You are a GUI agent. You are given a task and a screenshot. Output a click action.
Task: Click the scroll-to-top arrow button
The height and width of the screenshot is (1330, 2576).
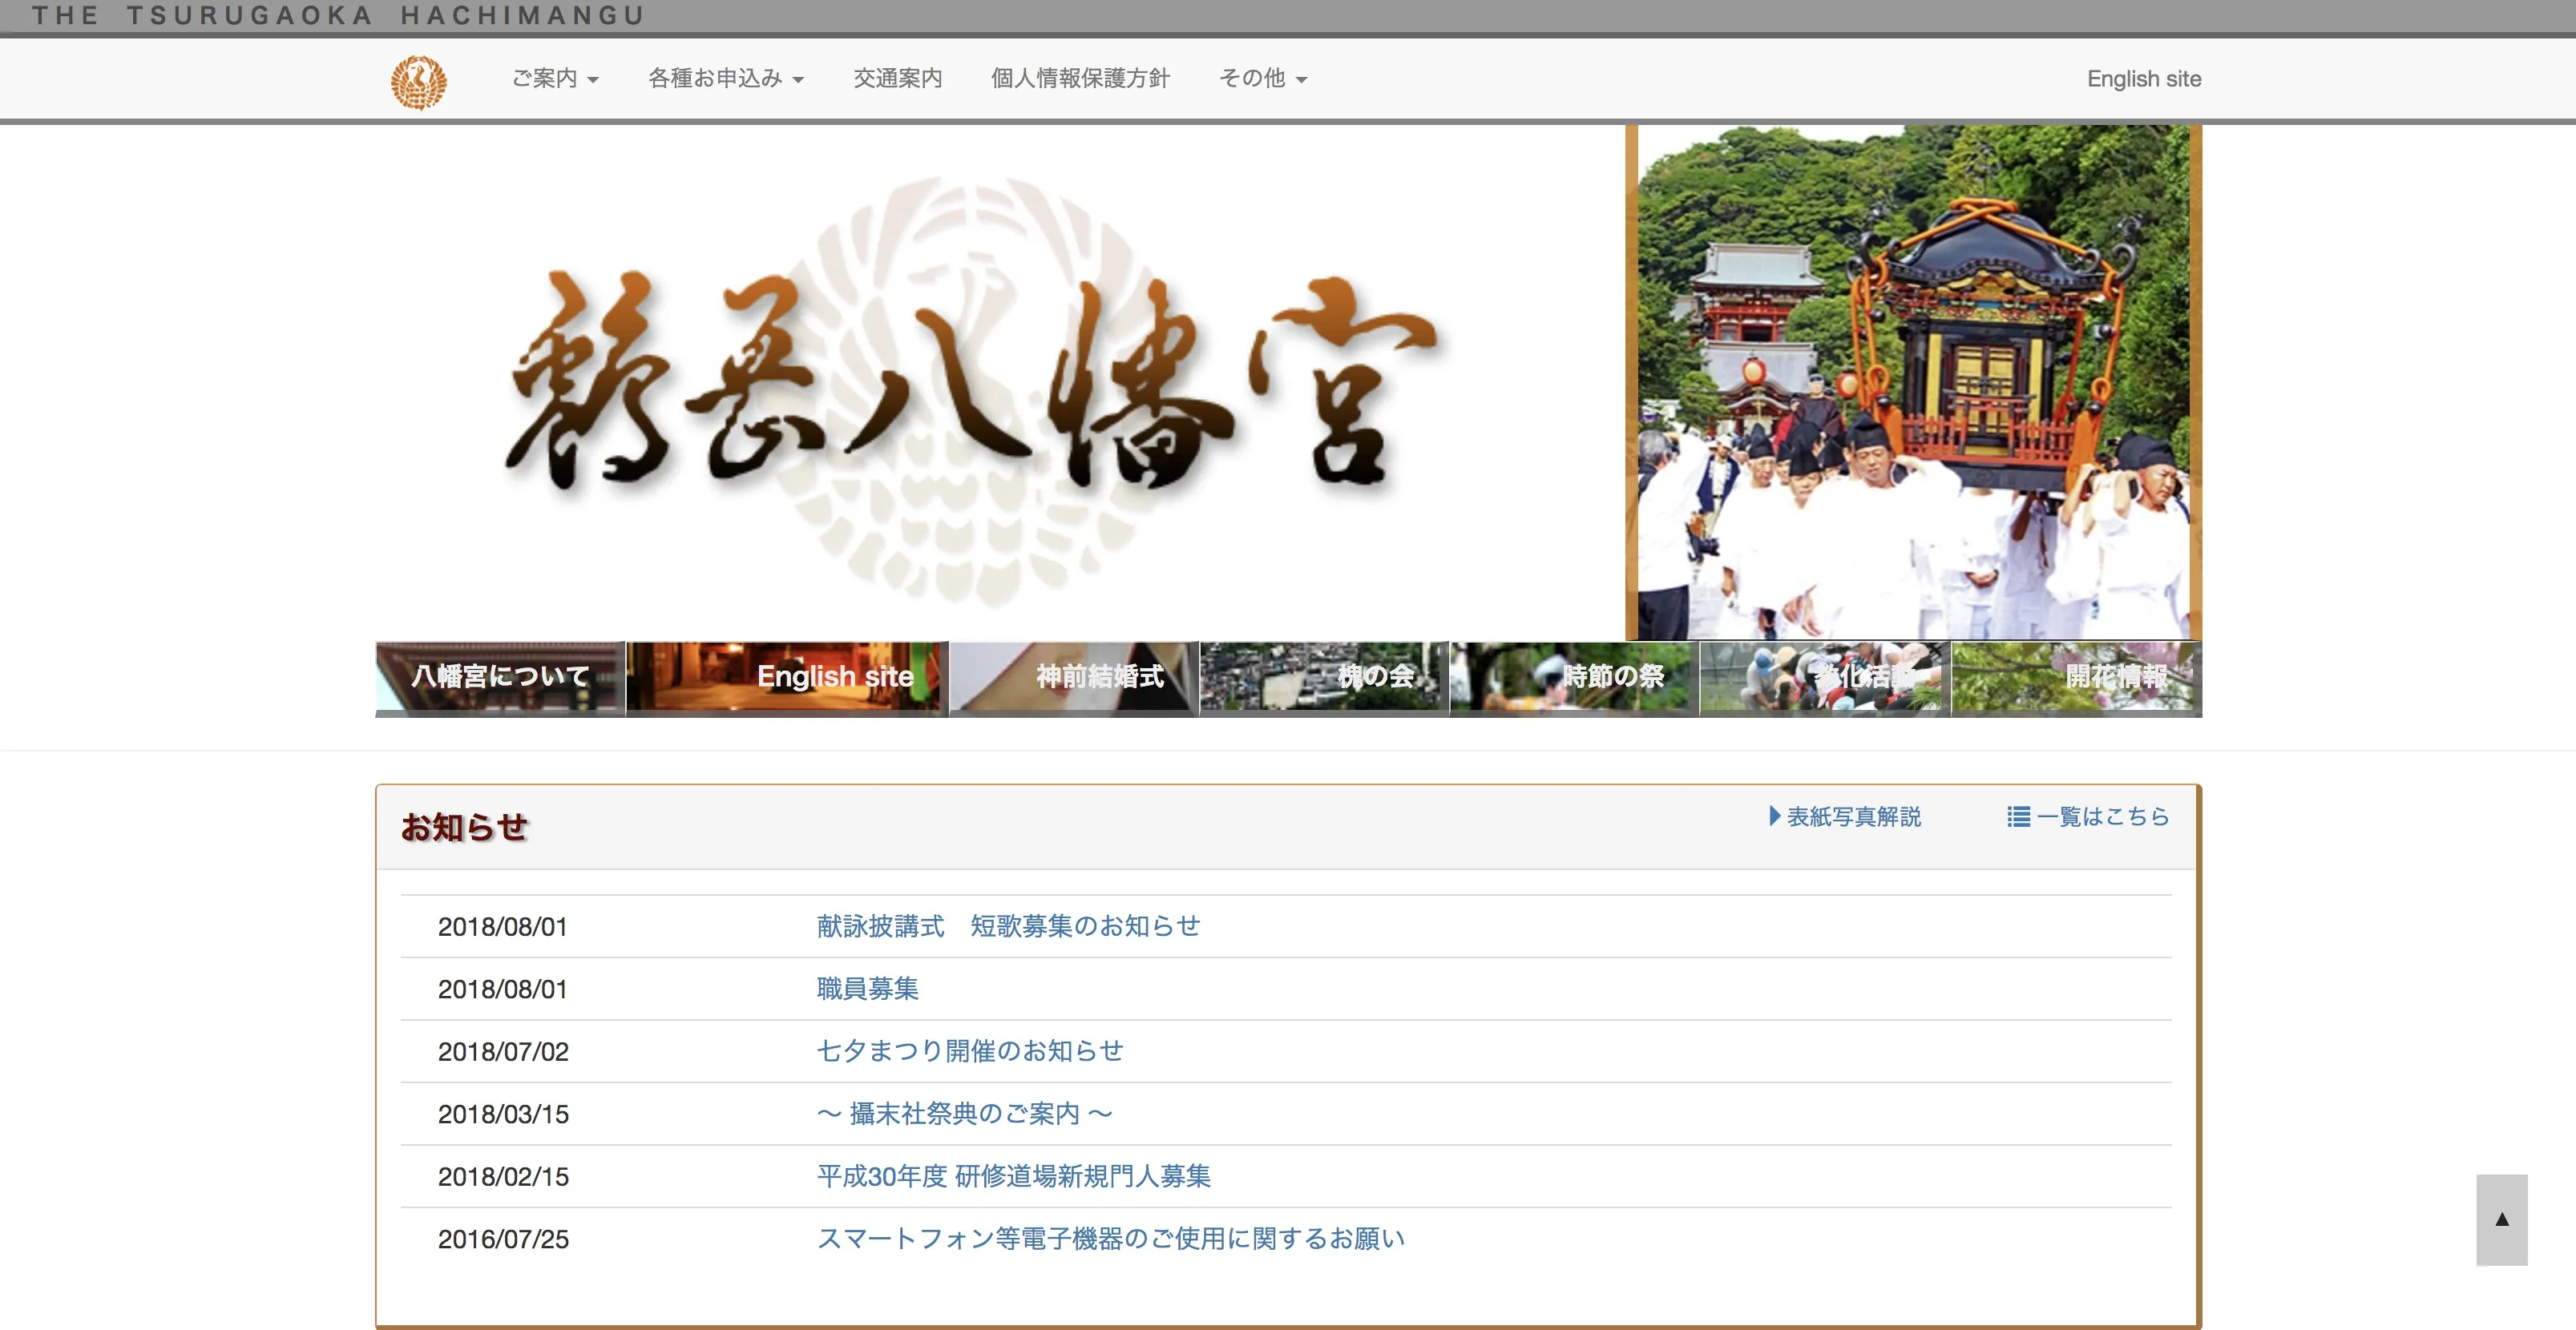click(2502, 1219)
